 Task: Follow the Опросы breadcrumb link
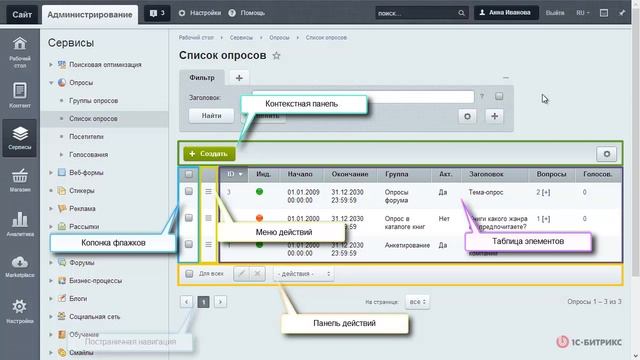coord(279,38)
